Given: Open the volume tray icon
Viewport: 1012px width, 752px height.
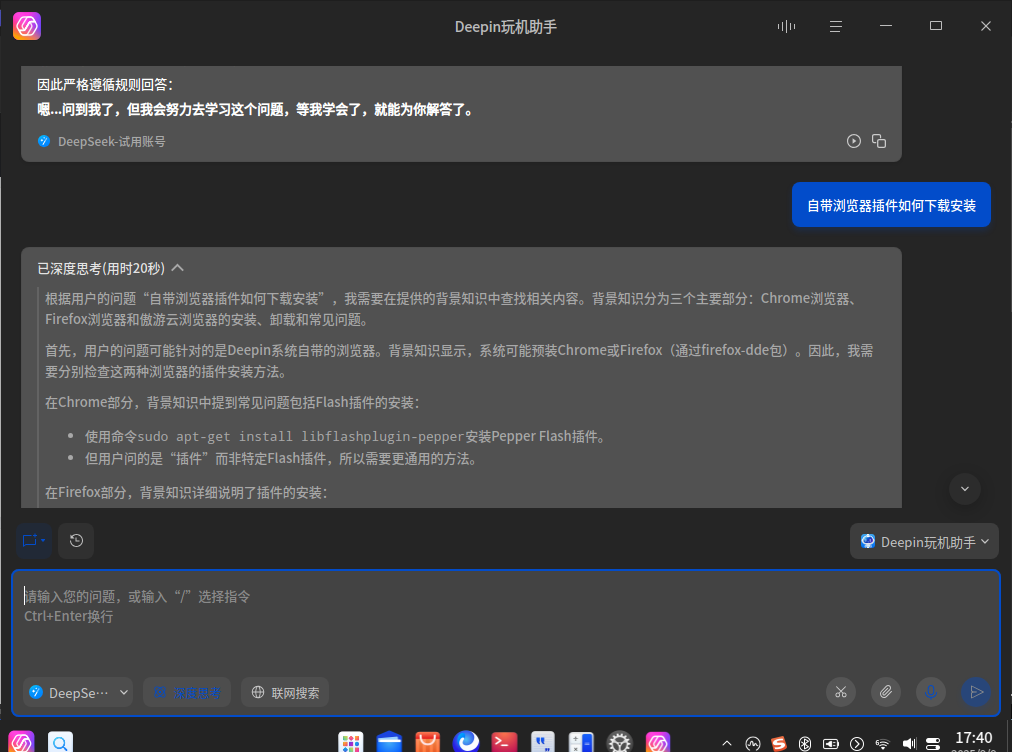Looking at the screenshot, I should click(x=909, y=744).
